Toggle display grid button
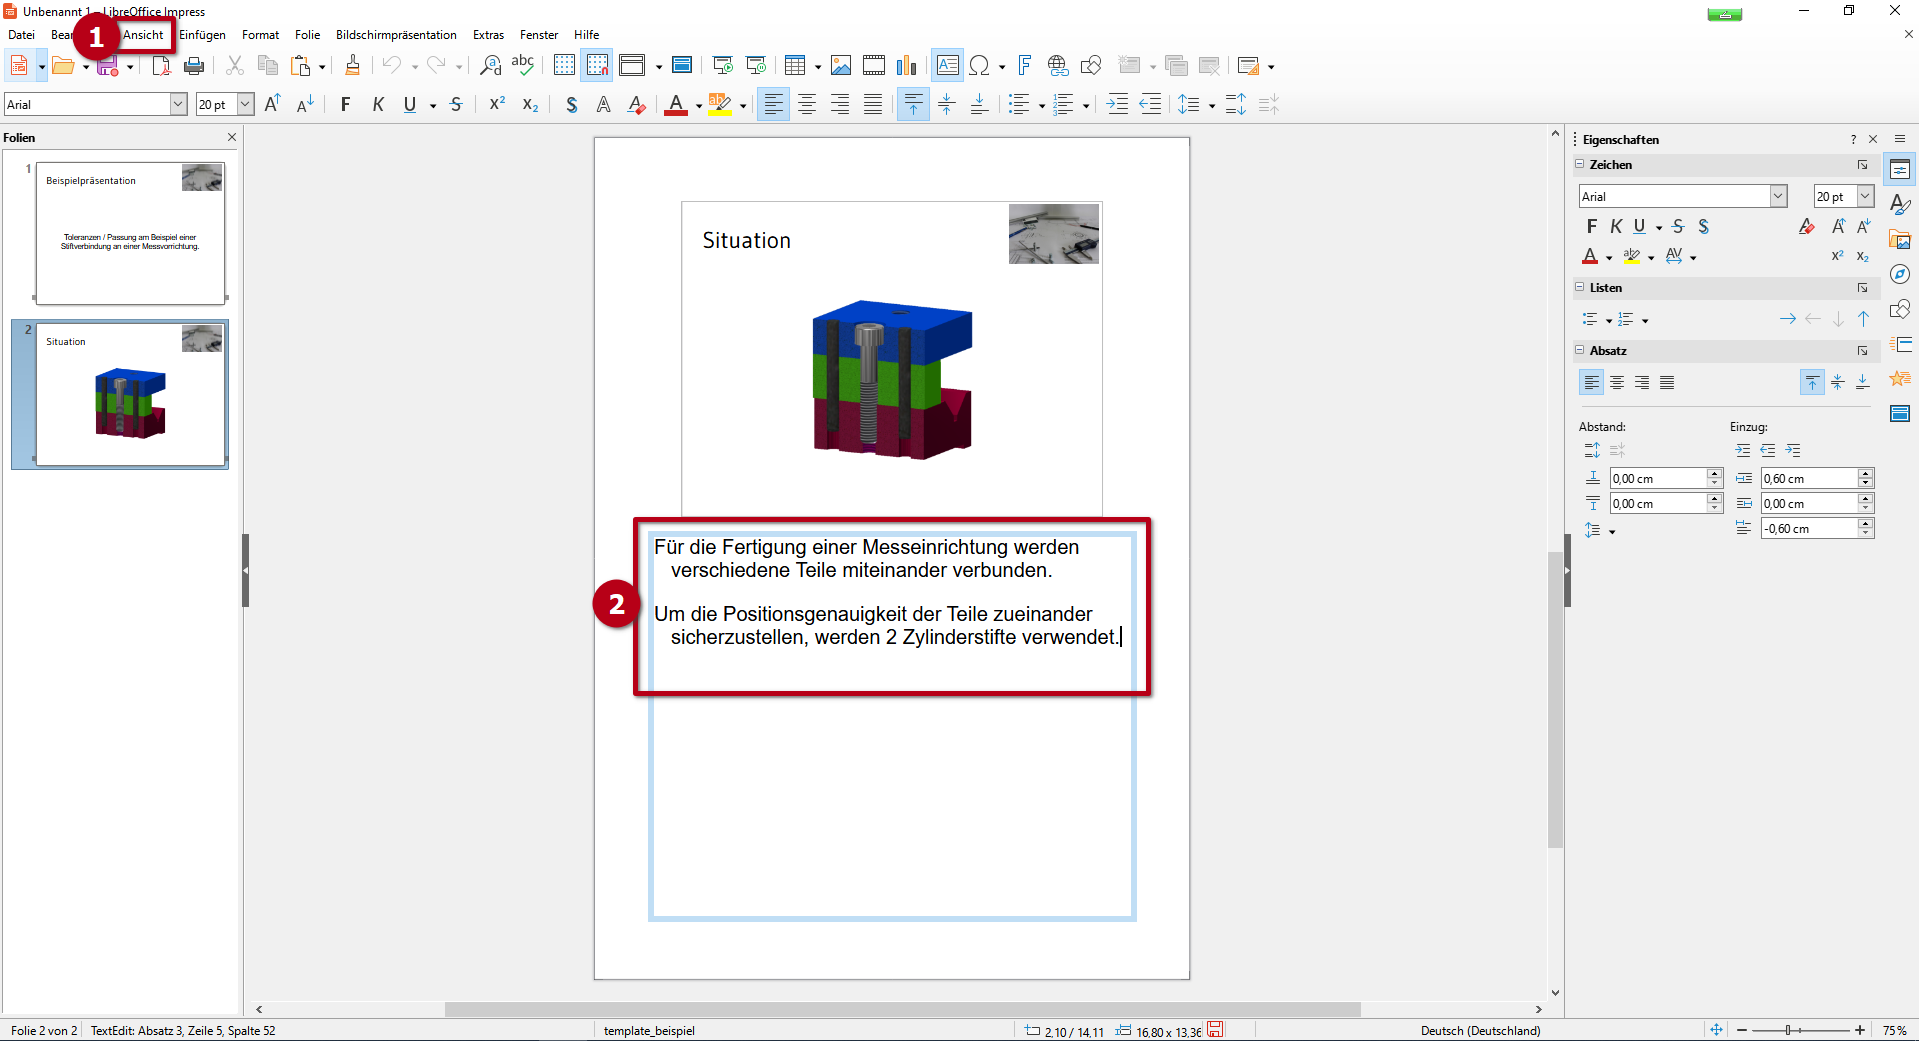 point(564,66)
